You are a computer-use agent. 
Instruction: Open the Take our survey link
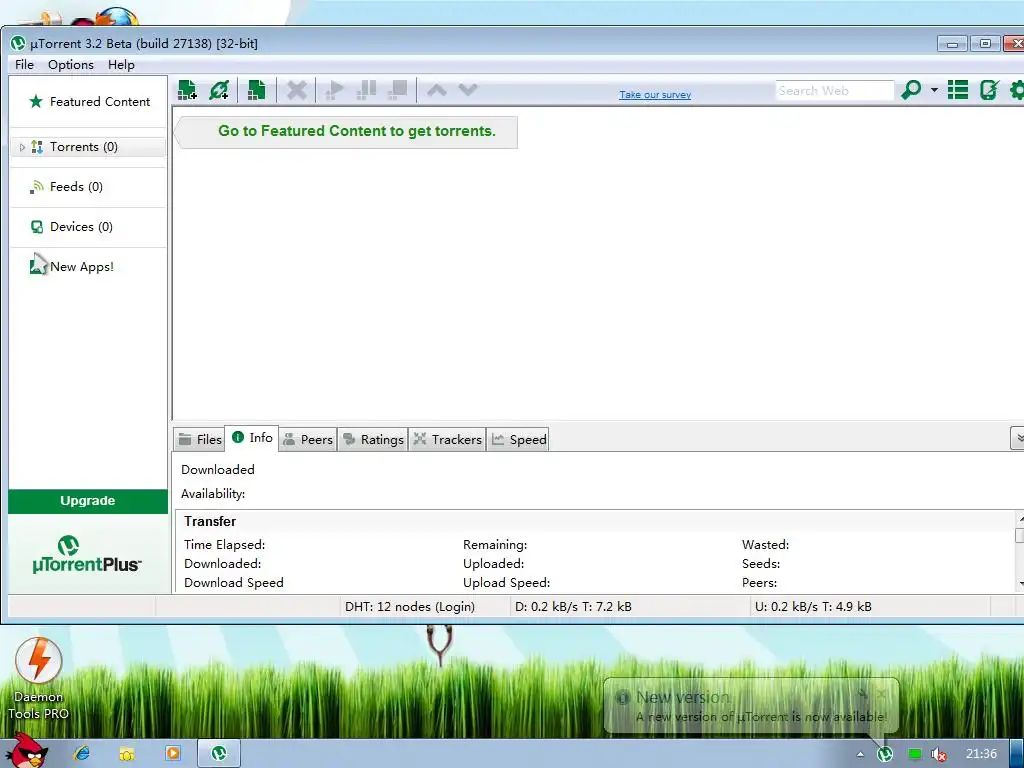[655, 95]
